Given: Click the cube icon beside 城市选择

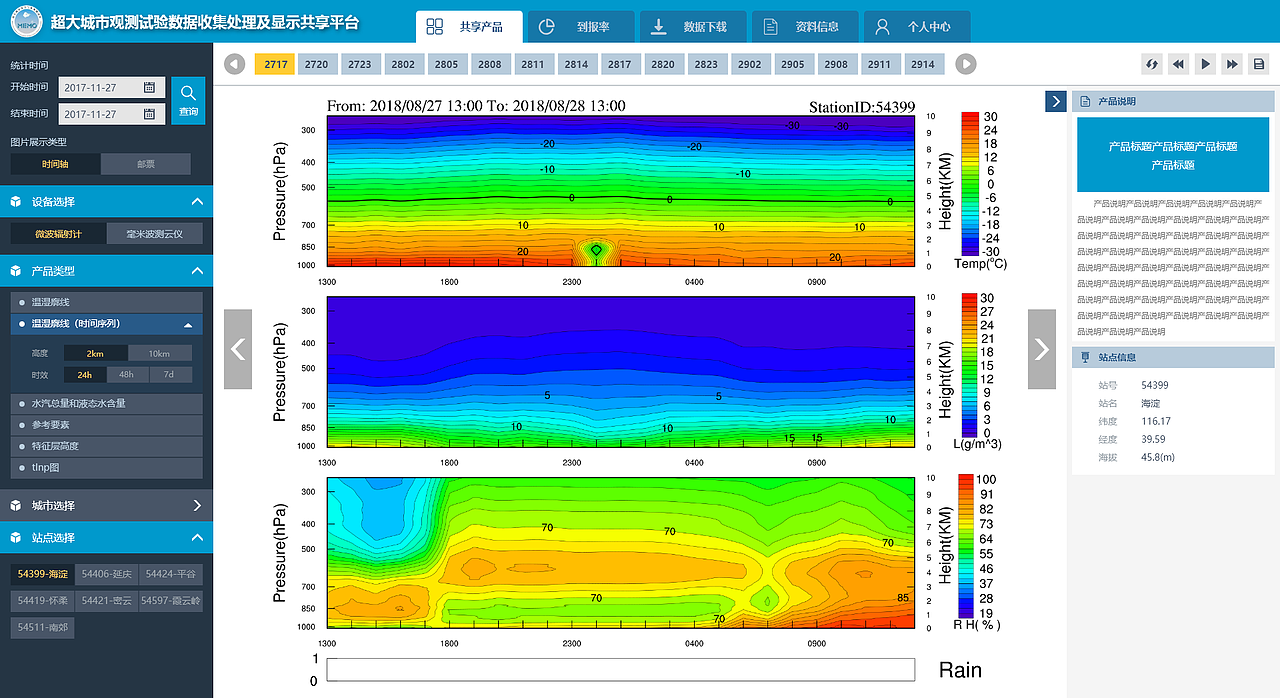Looking at the screenshot, I should (16, 506).
